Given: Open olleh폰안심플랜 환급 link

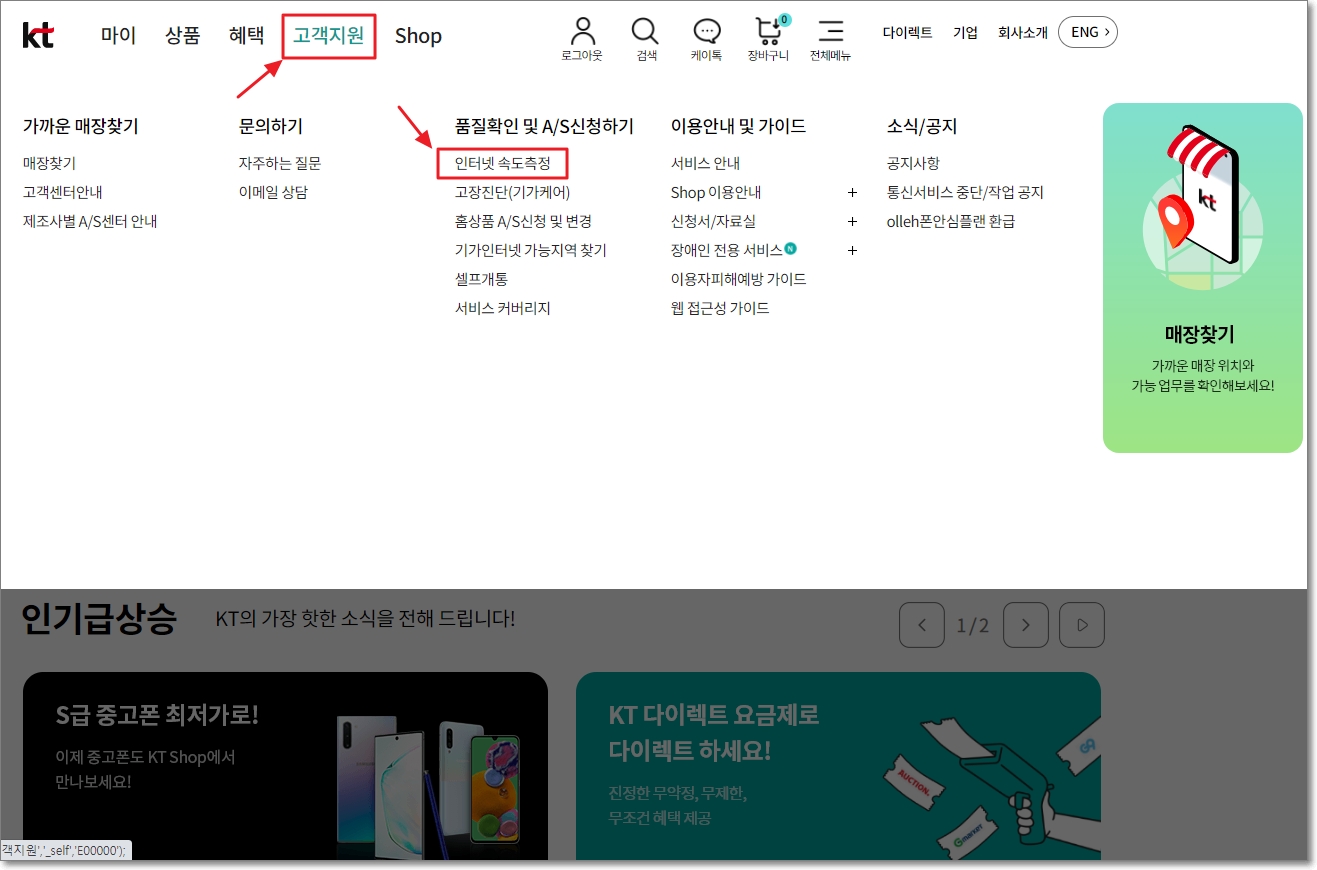Looking at the screenshot, I should (x=951, y=221).
